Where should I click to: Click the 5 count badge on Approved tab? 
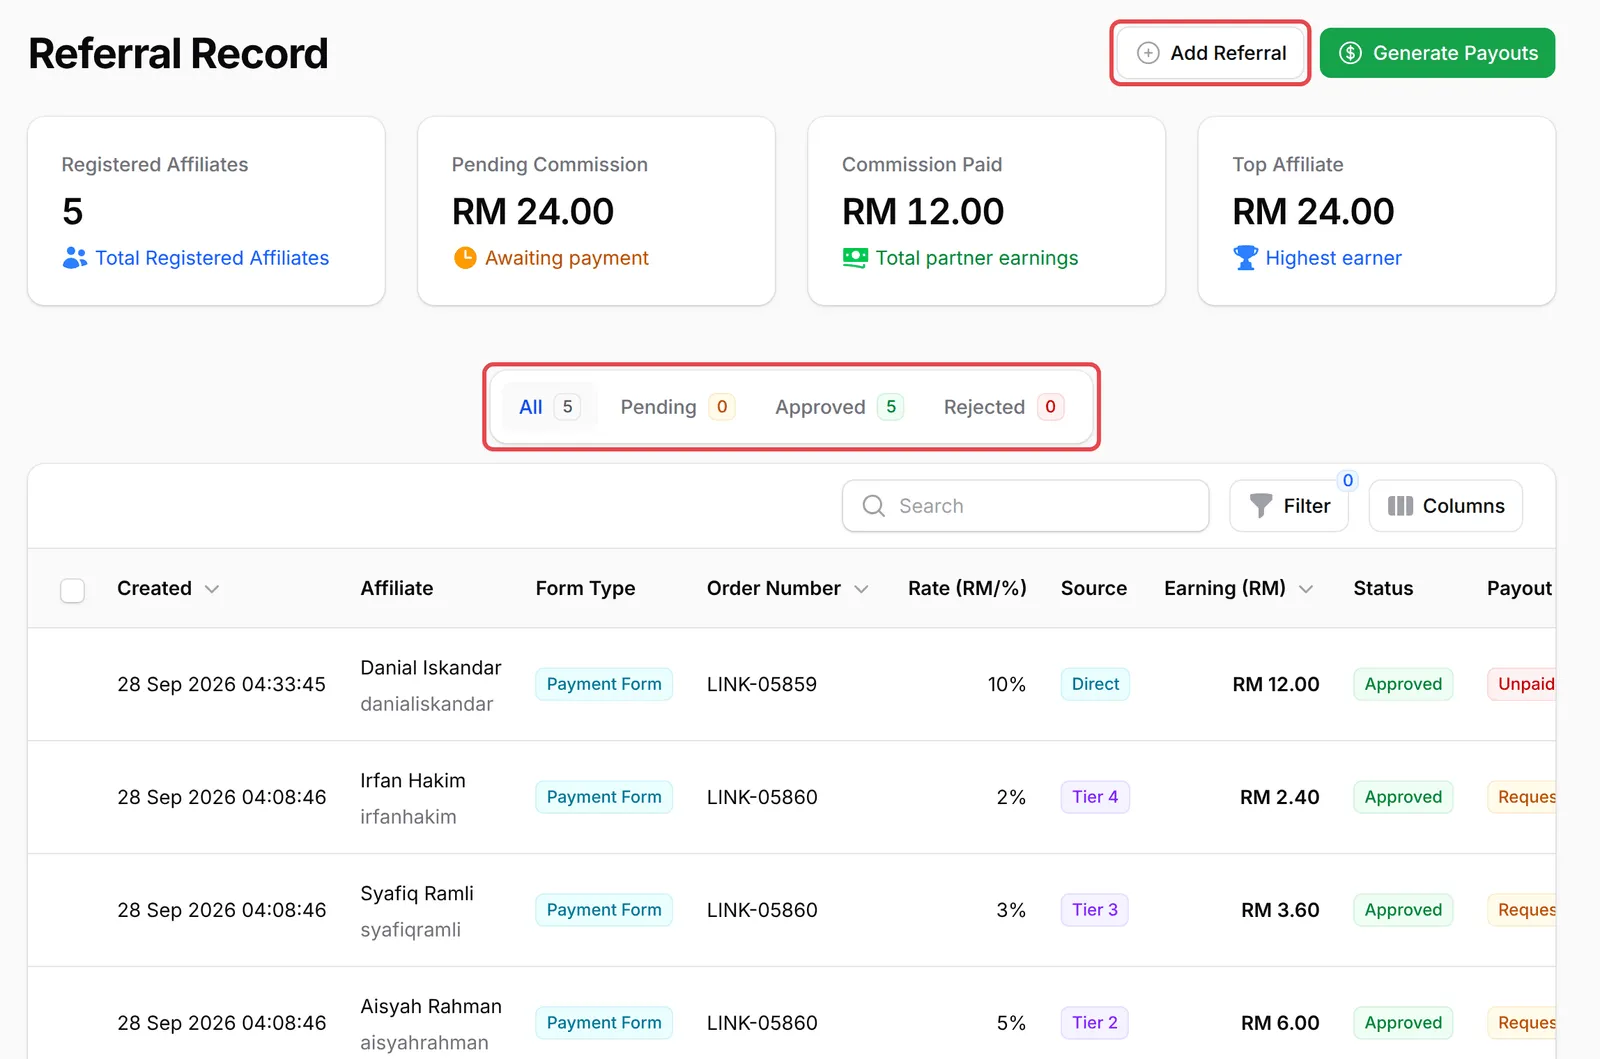891,407
